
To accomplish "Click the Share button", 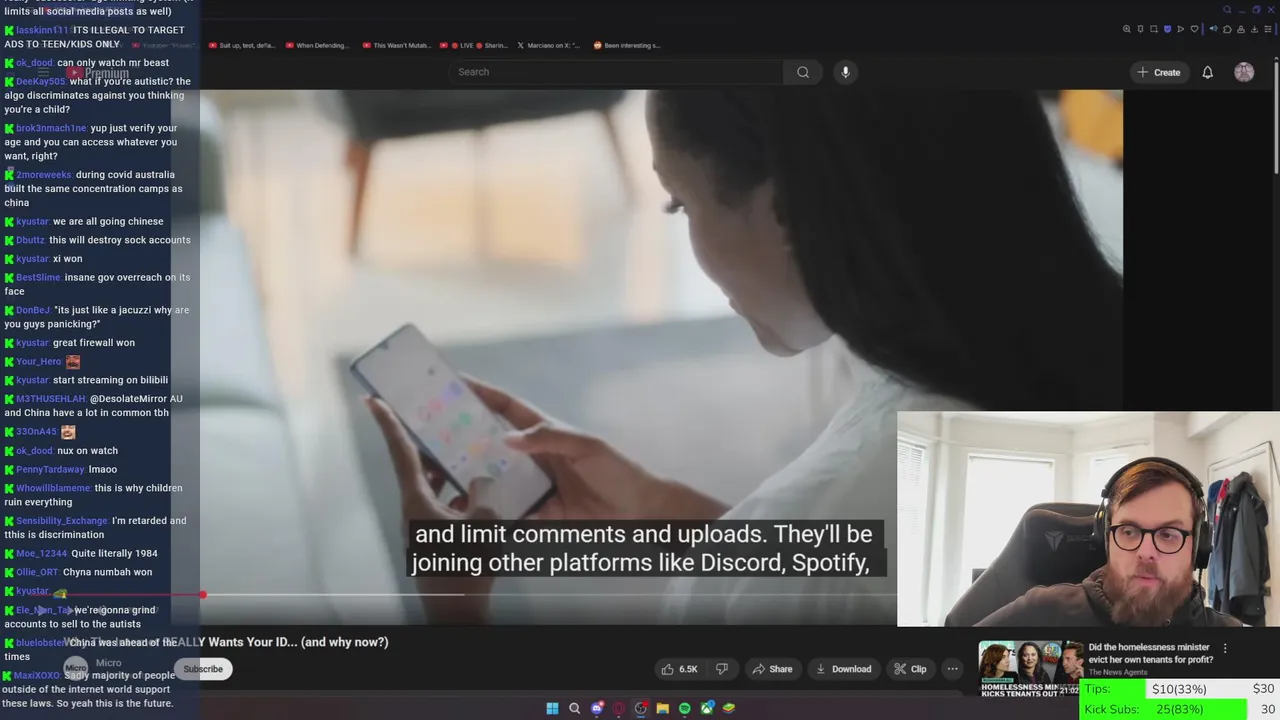I will click(772, 669).
